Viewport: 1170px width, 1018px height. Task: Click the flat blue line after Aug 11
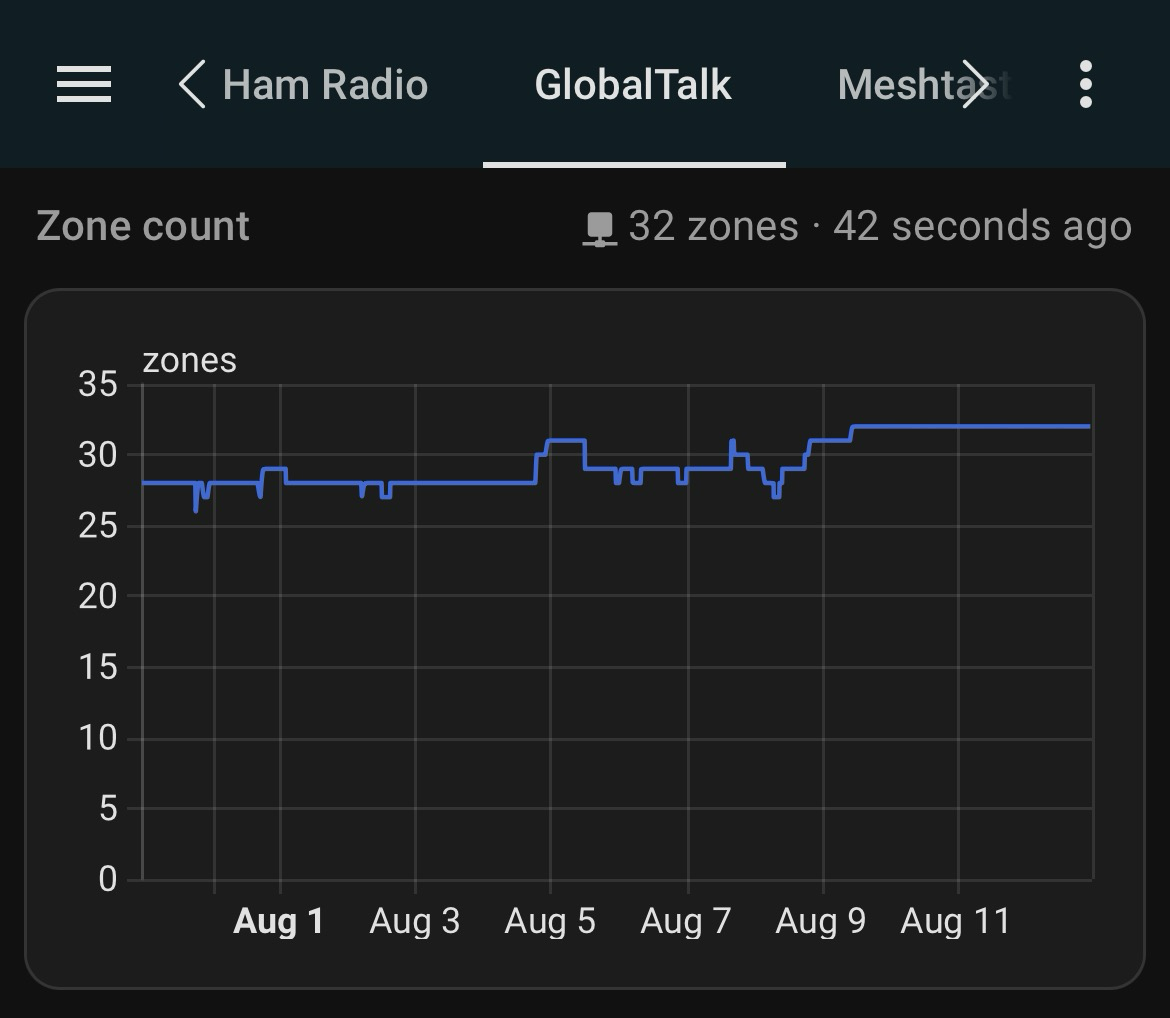[x=1020, y=426]
